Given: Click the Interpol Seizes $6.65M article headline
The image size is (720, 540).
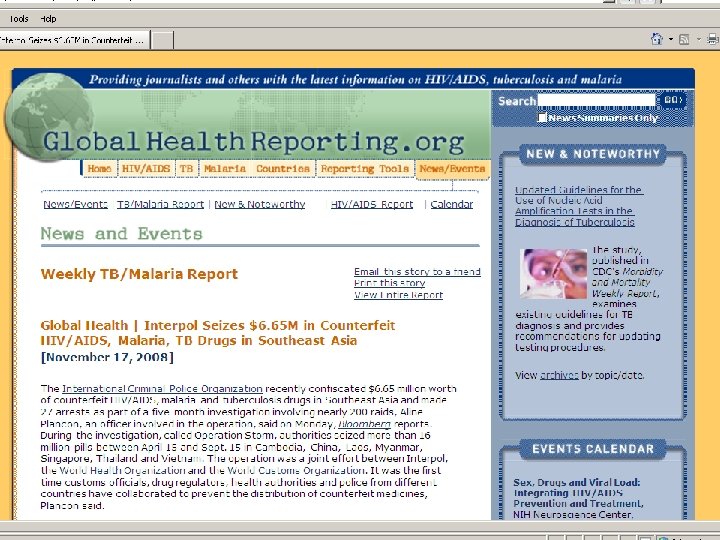Looking at the screenshot, I should click(x=218, y=333).
